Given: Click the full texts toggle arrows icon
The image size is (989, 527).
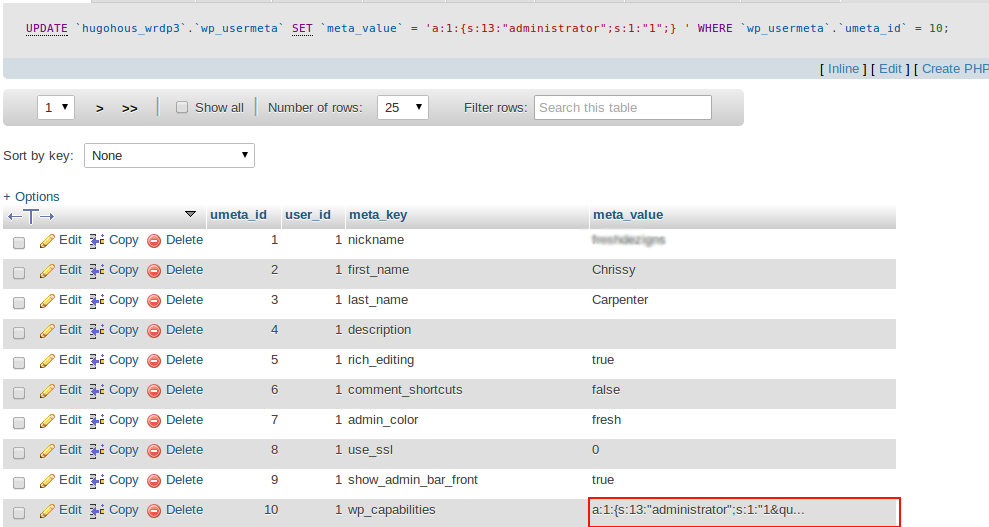Looking at the screenshot, I should coord(31,216).
